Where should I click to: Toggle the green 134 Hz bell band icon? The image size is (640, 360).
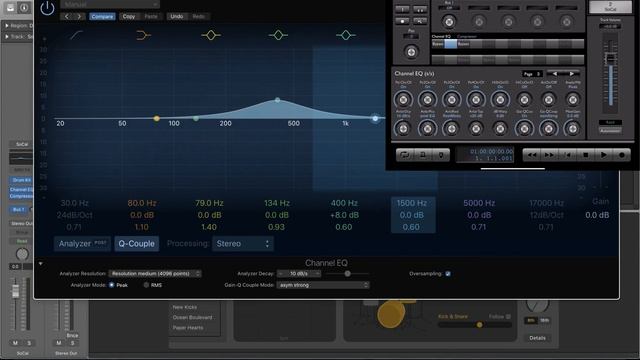tap(278, 36)
